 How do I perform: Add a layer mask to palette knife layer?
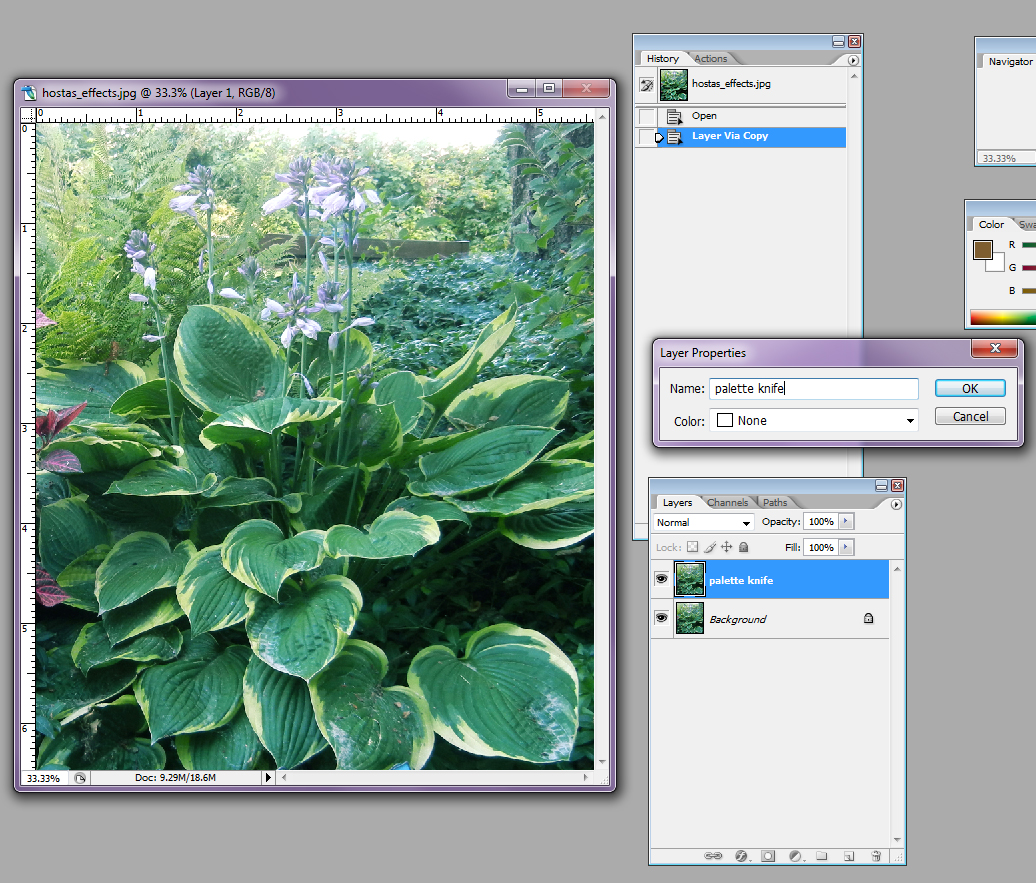[x=768, y=856]
